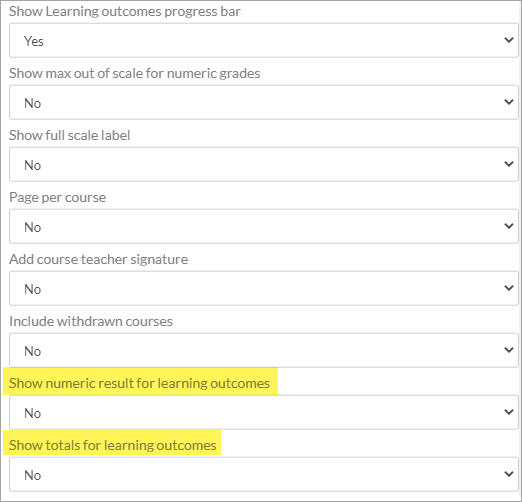Open the Show Learning outcomes progress bar dropdown
The width and height of the screenshot is (522, 502).
click(264, 41)
